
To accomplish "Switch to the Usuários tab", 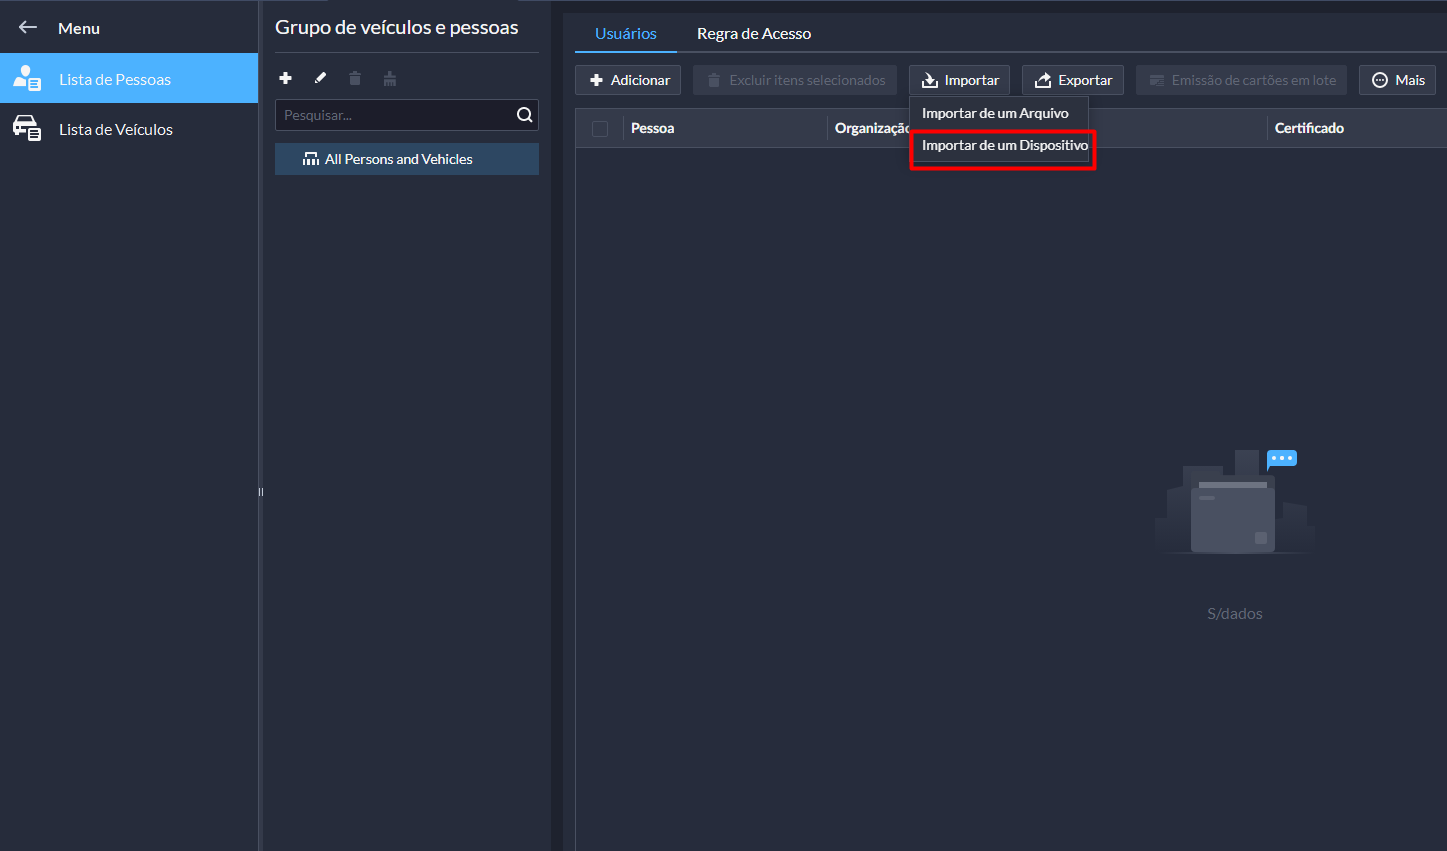I will click(625, 34).
